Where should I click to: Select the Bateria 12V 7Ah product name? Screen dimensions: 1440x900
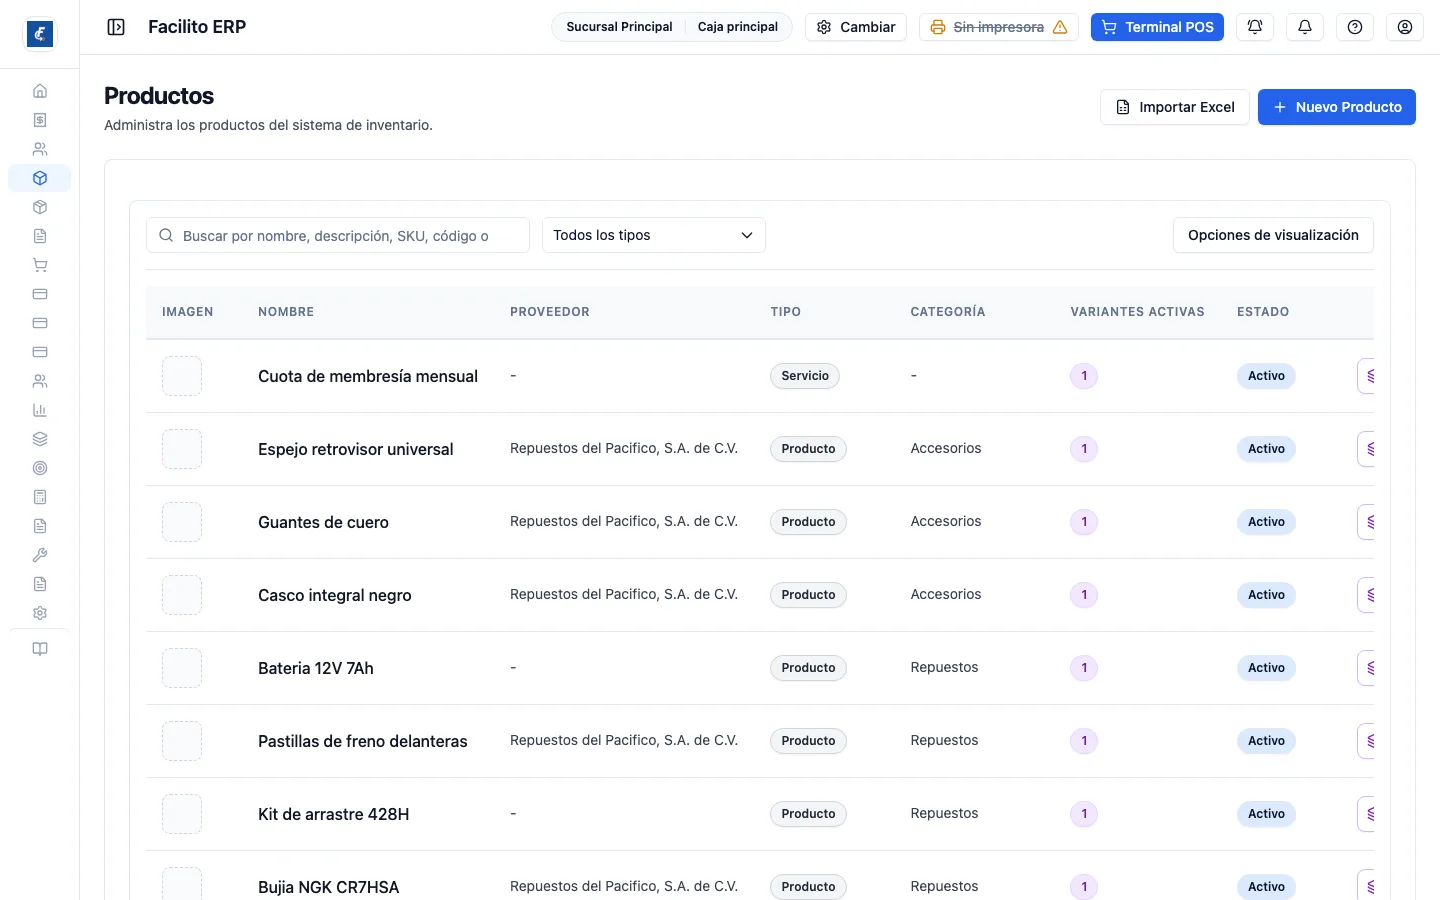point(316,668)
